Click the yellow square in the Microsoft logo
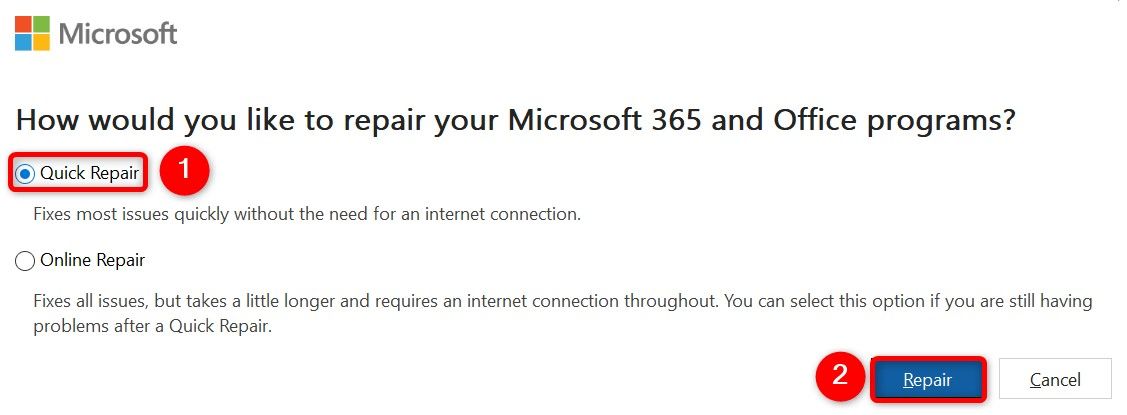This screenshot has height=415, width=1127. click(41, 42)
